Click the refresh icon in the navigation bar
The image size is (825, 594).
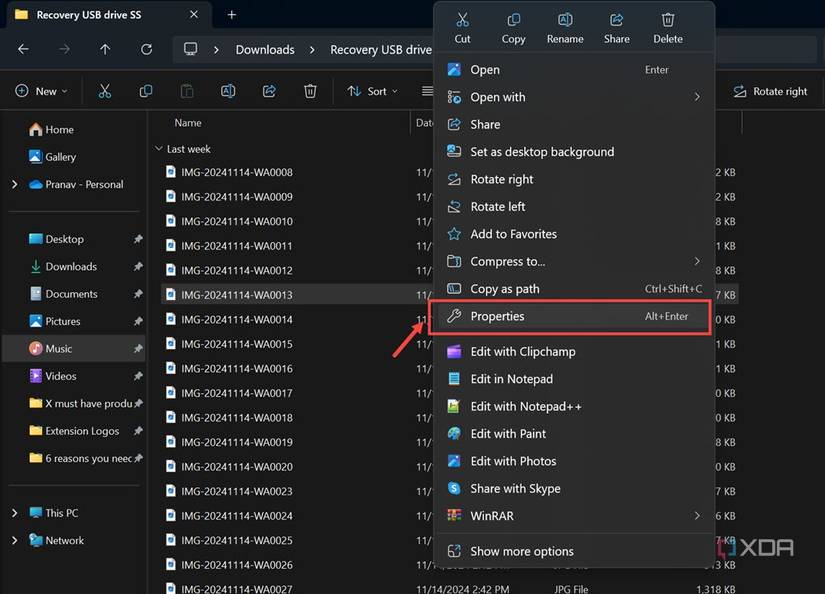click(145, 48)
